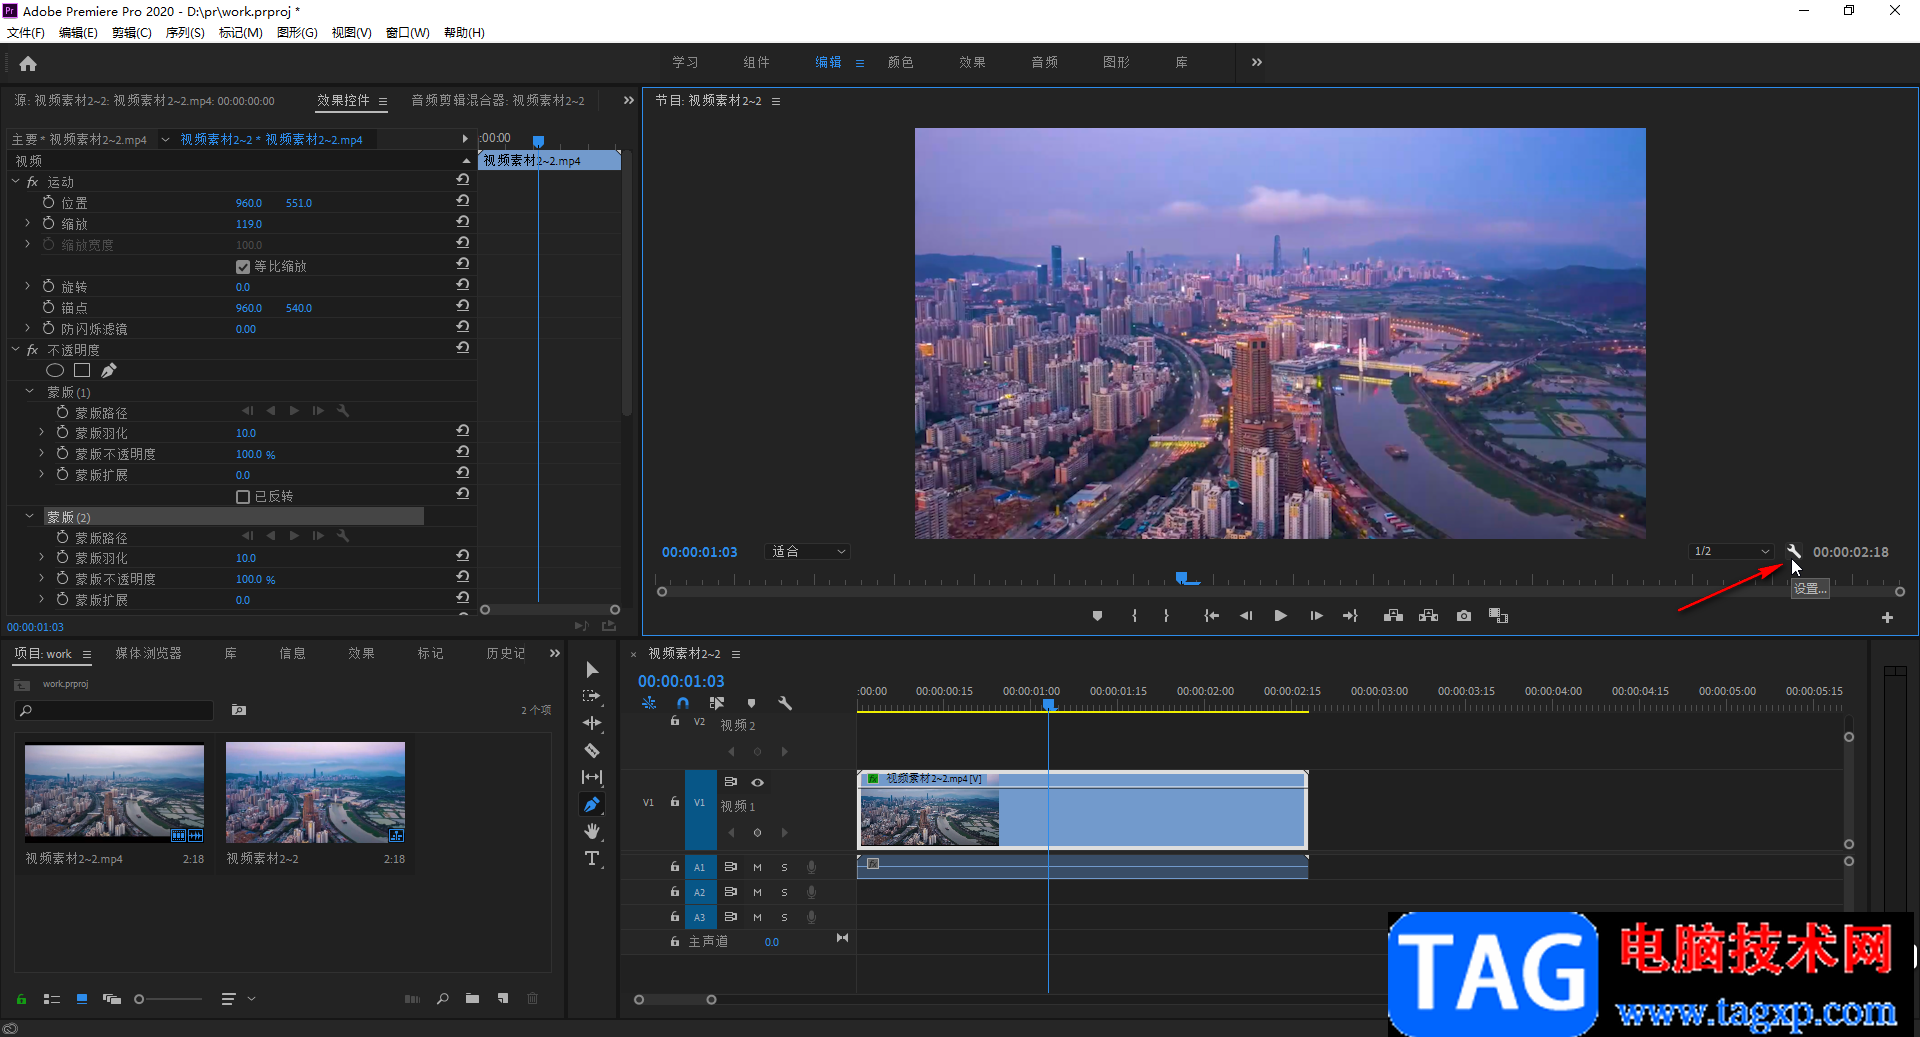Screen dimensions: 1920x1037
Task: Select the Hand tool
Action: [592, 831]
